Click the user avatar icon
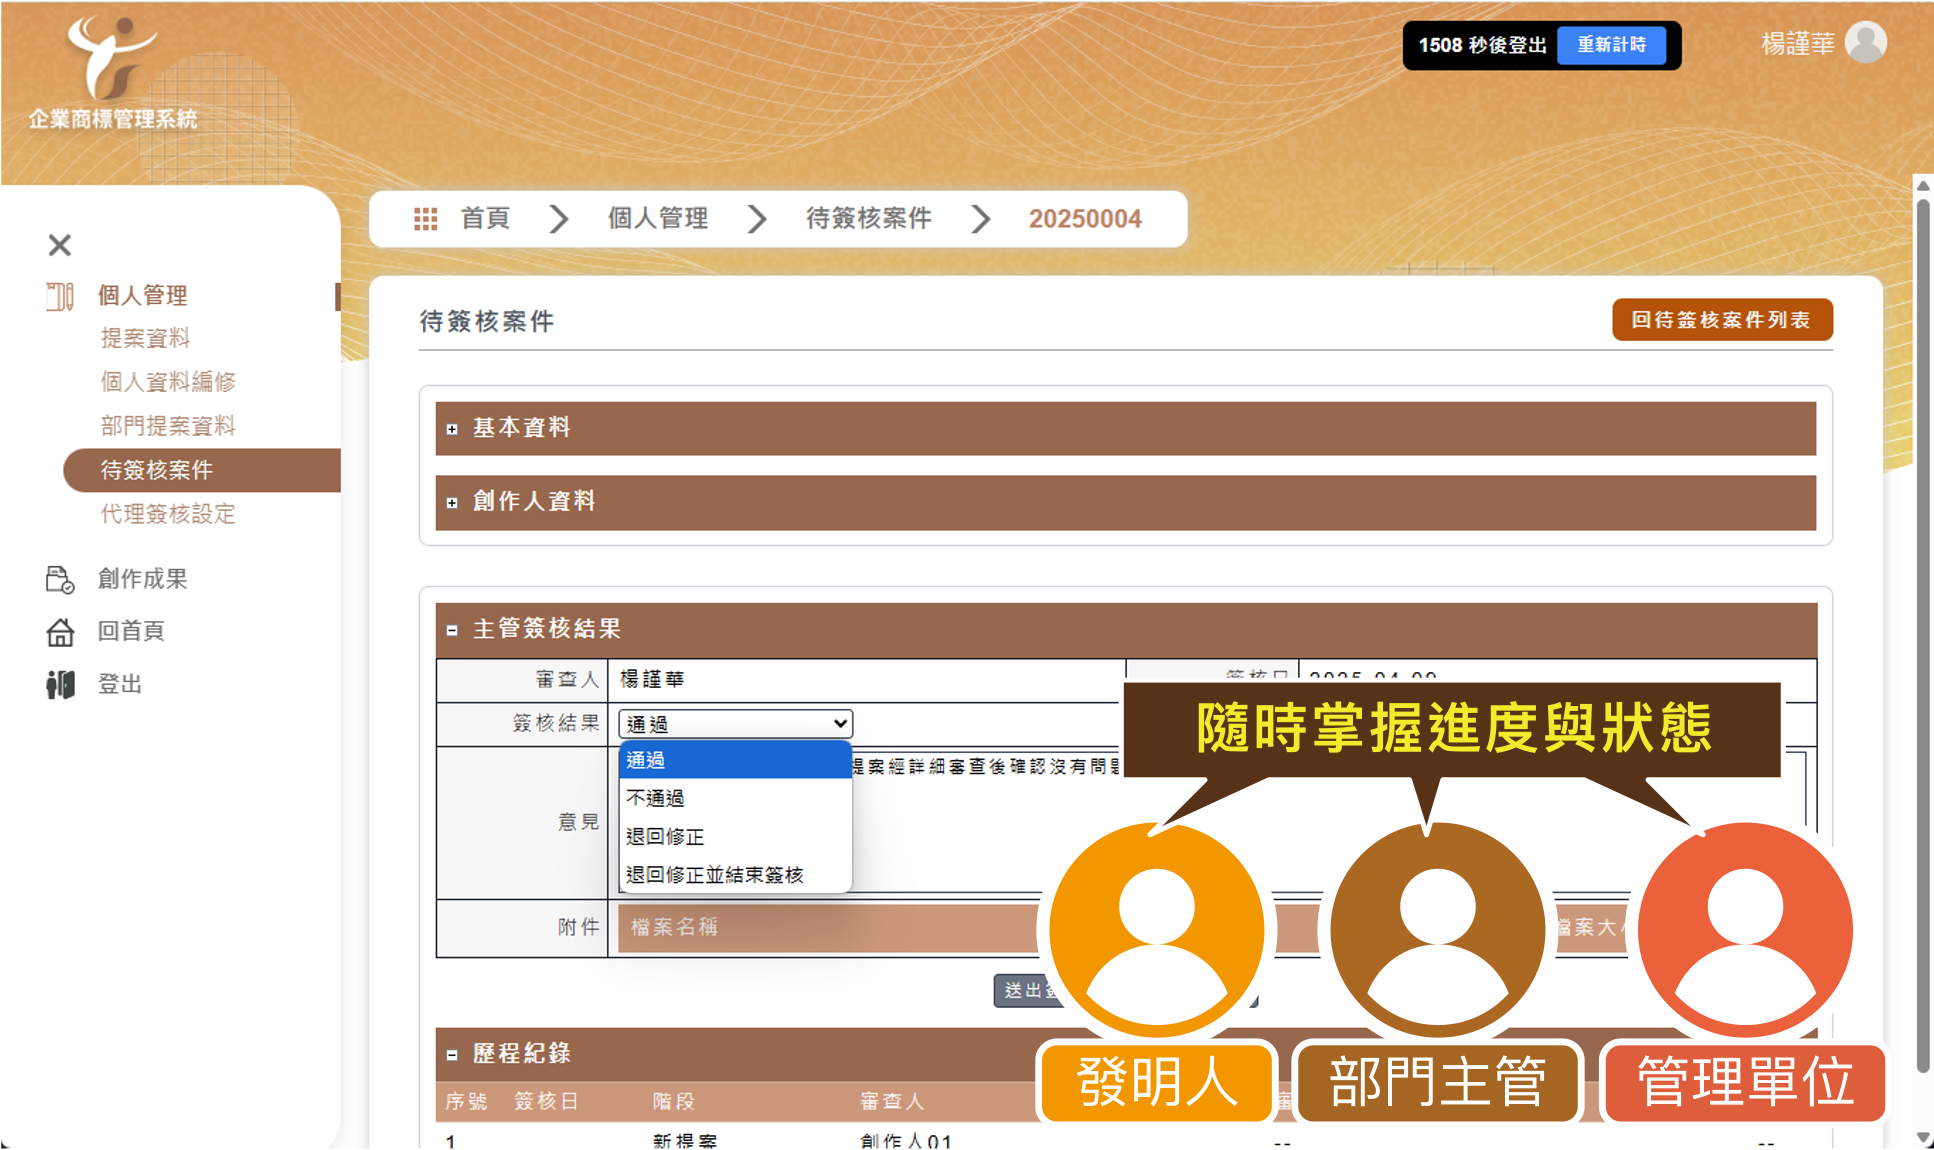Screen dimensions: 1934x1150 [1865, 43]
